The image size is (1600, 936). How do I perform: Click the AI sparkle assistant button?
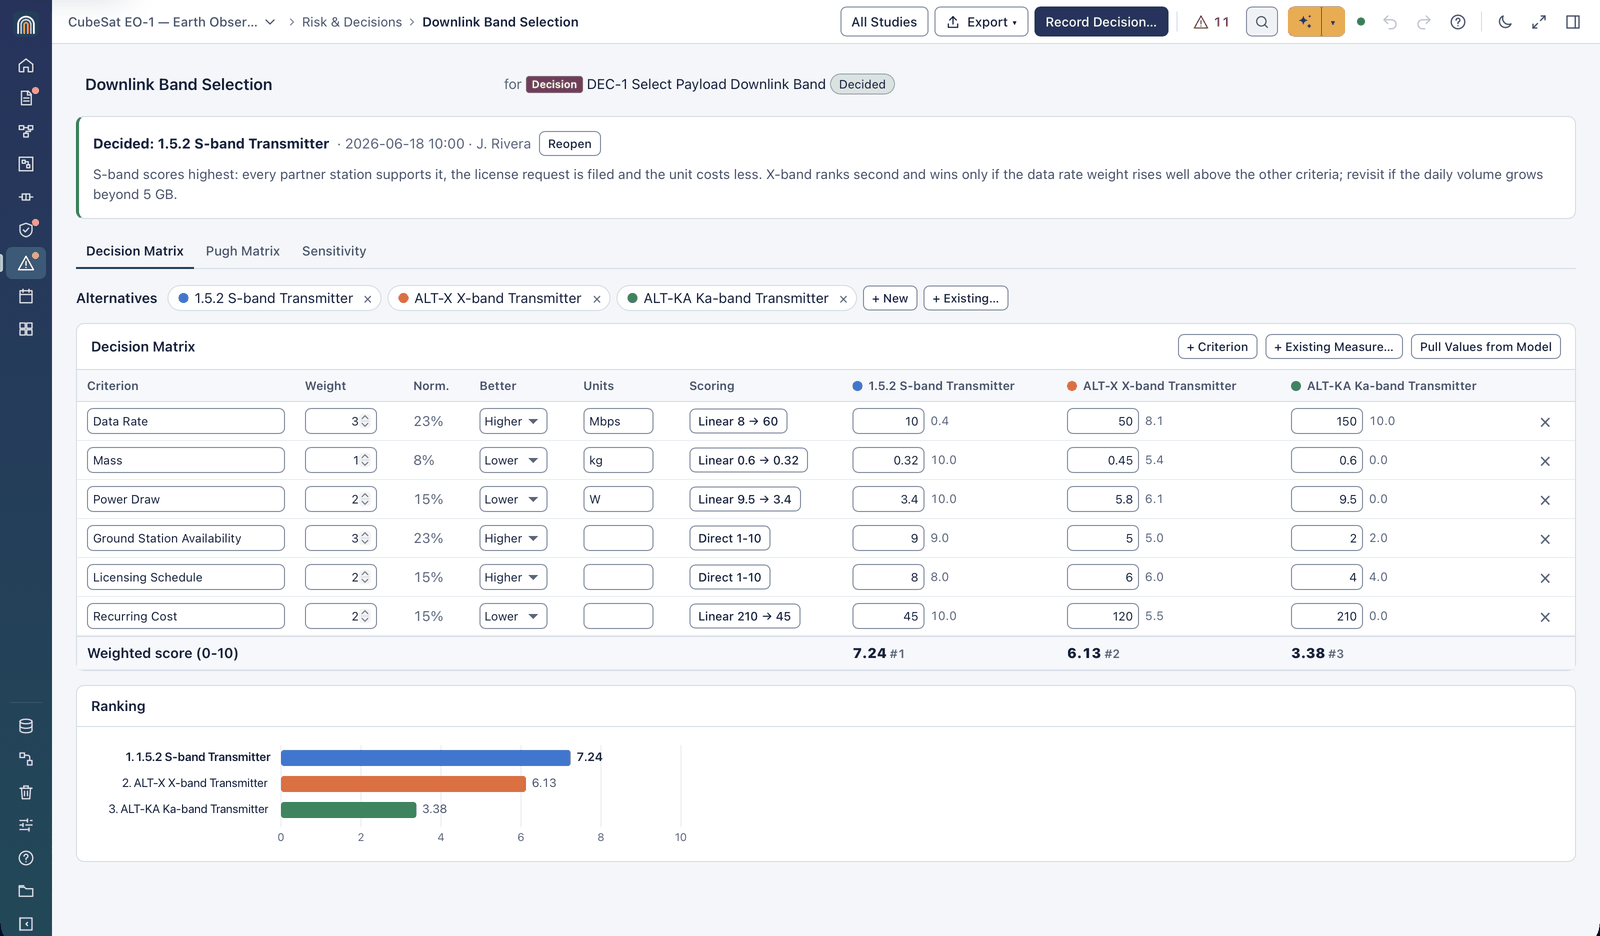tap(1304, 22)
